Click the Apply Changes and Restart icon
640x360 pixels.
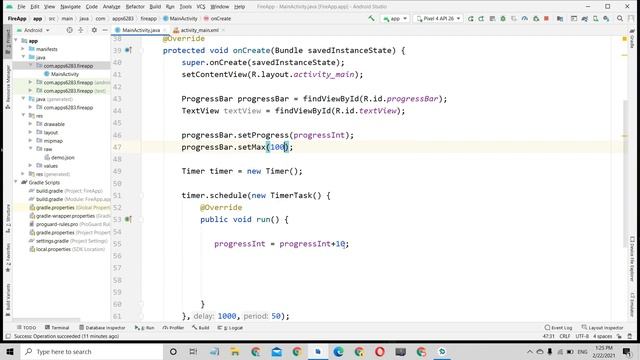coord(482,18)
